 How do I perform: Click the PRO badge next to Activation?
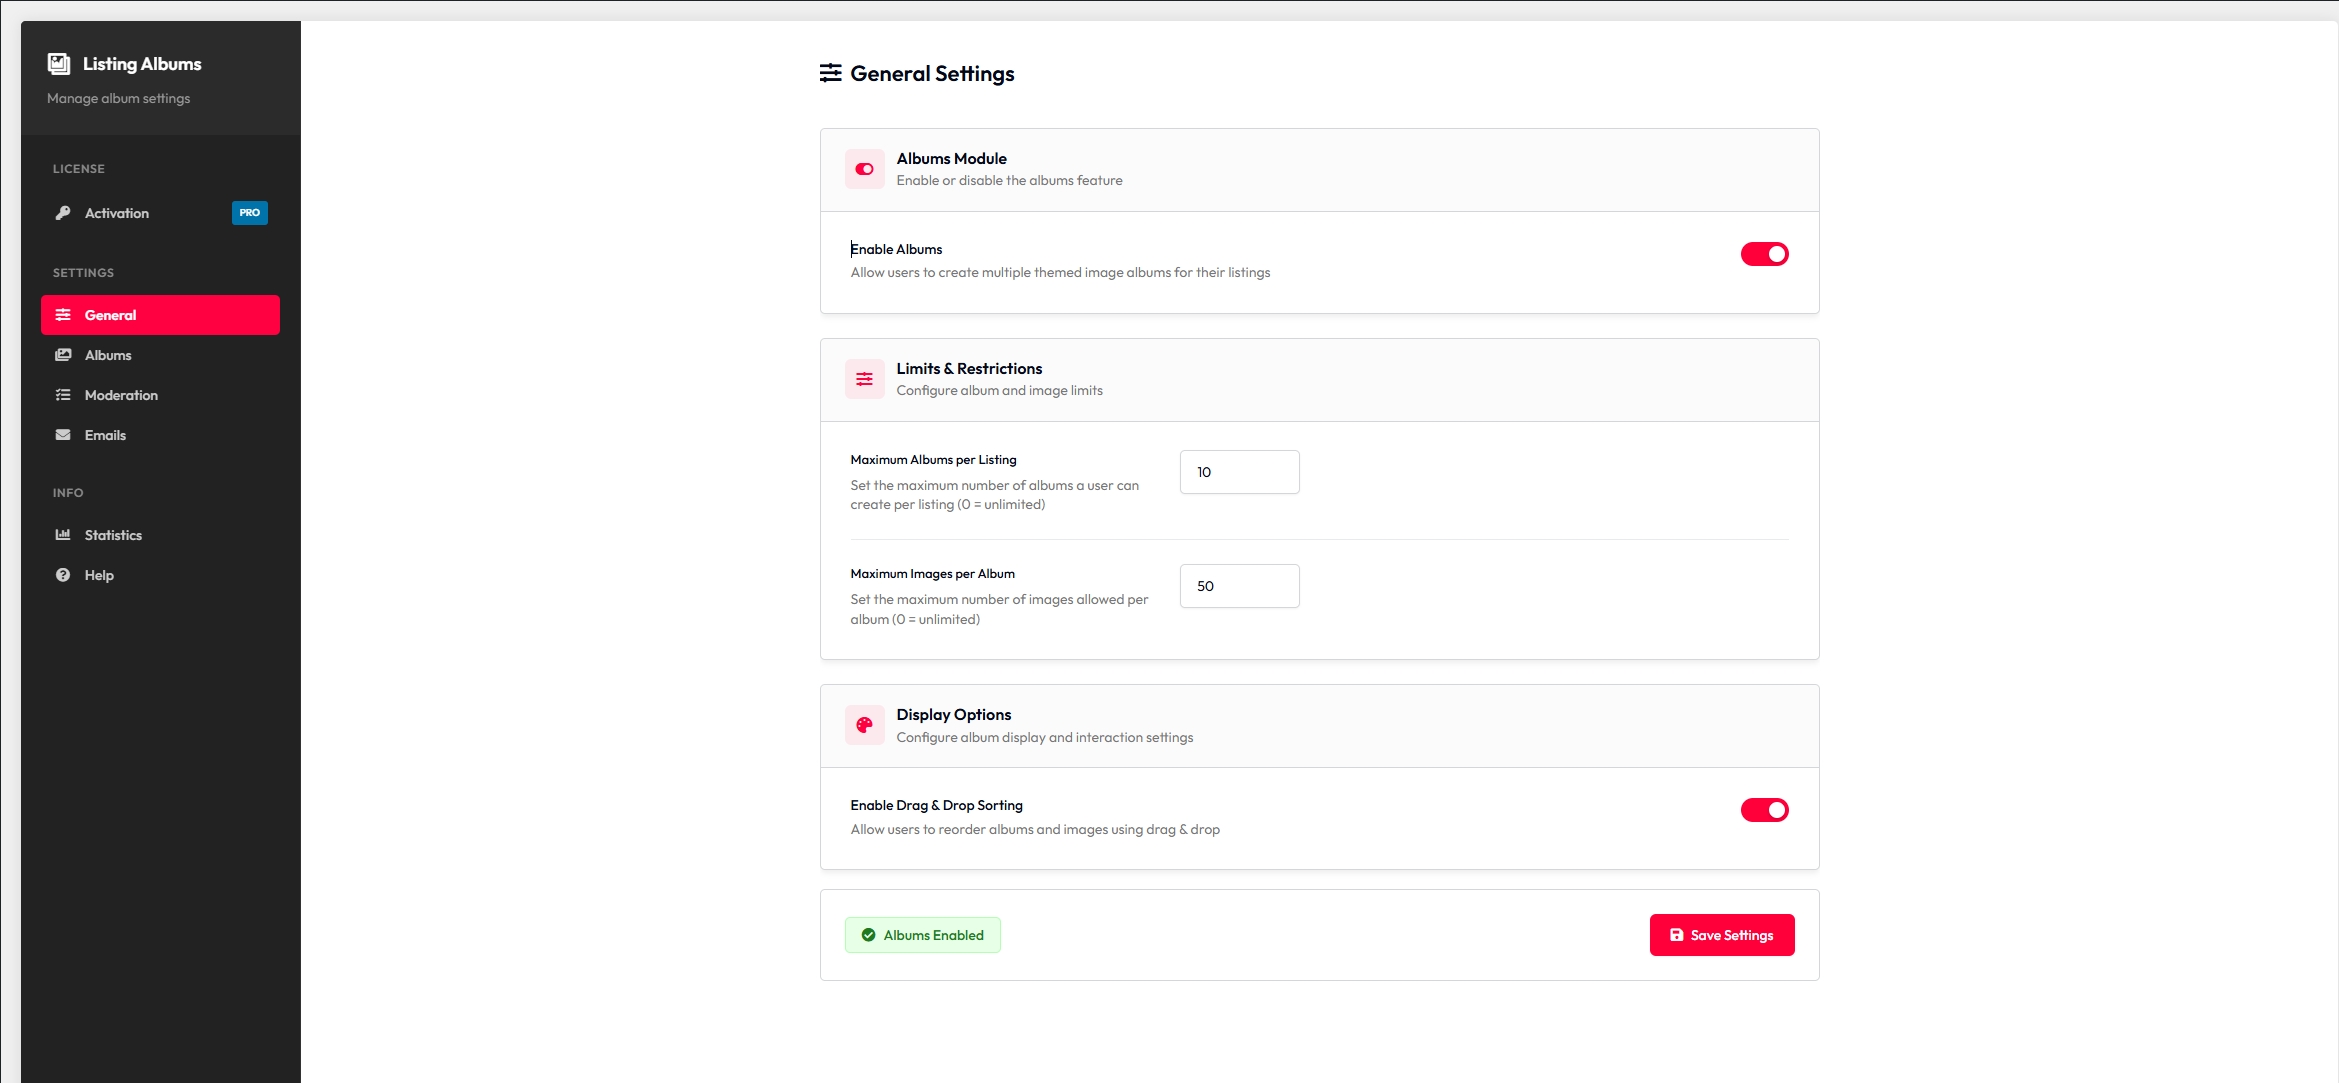pyautogui.click(x=249, y=212)
